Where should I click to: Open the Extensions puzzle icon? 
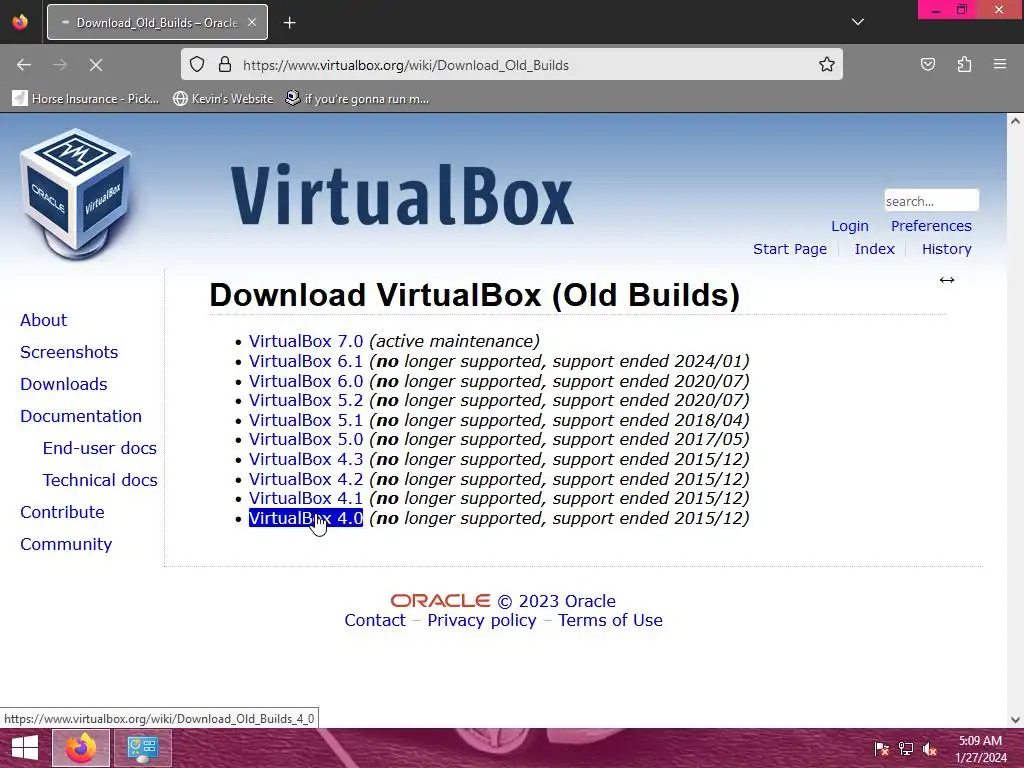(964, 65)
